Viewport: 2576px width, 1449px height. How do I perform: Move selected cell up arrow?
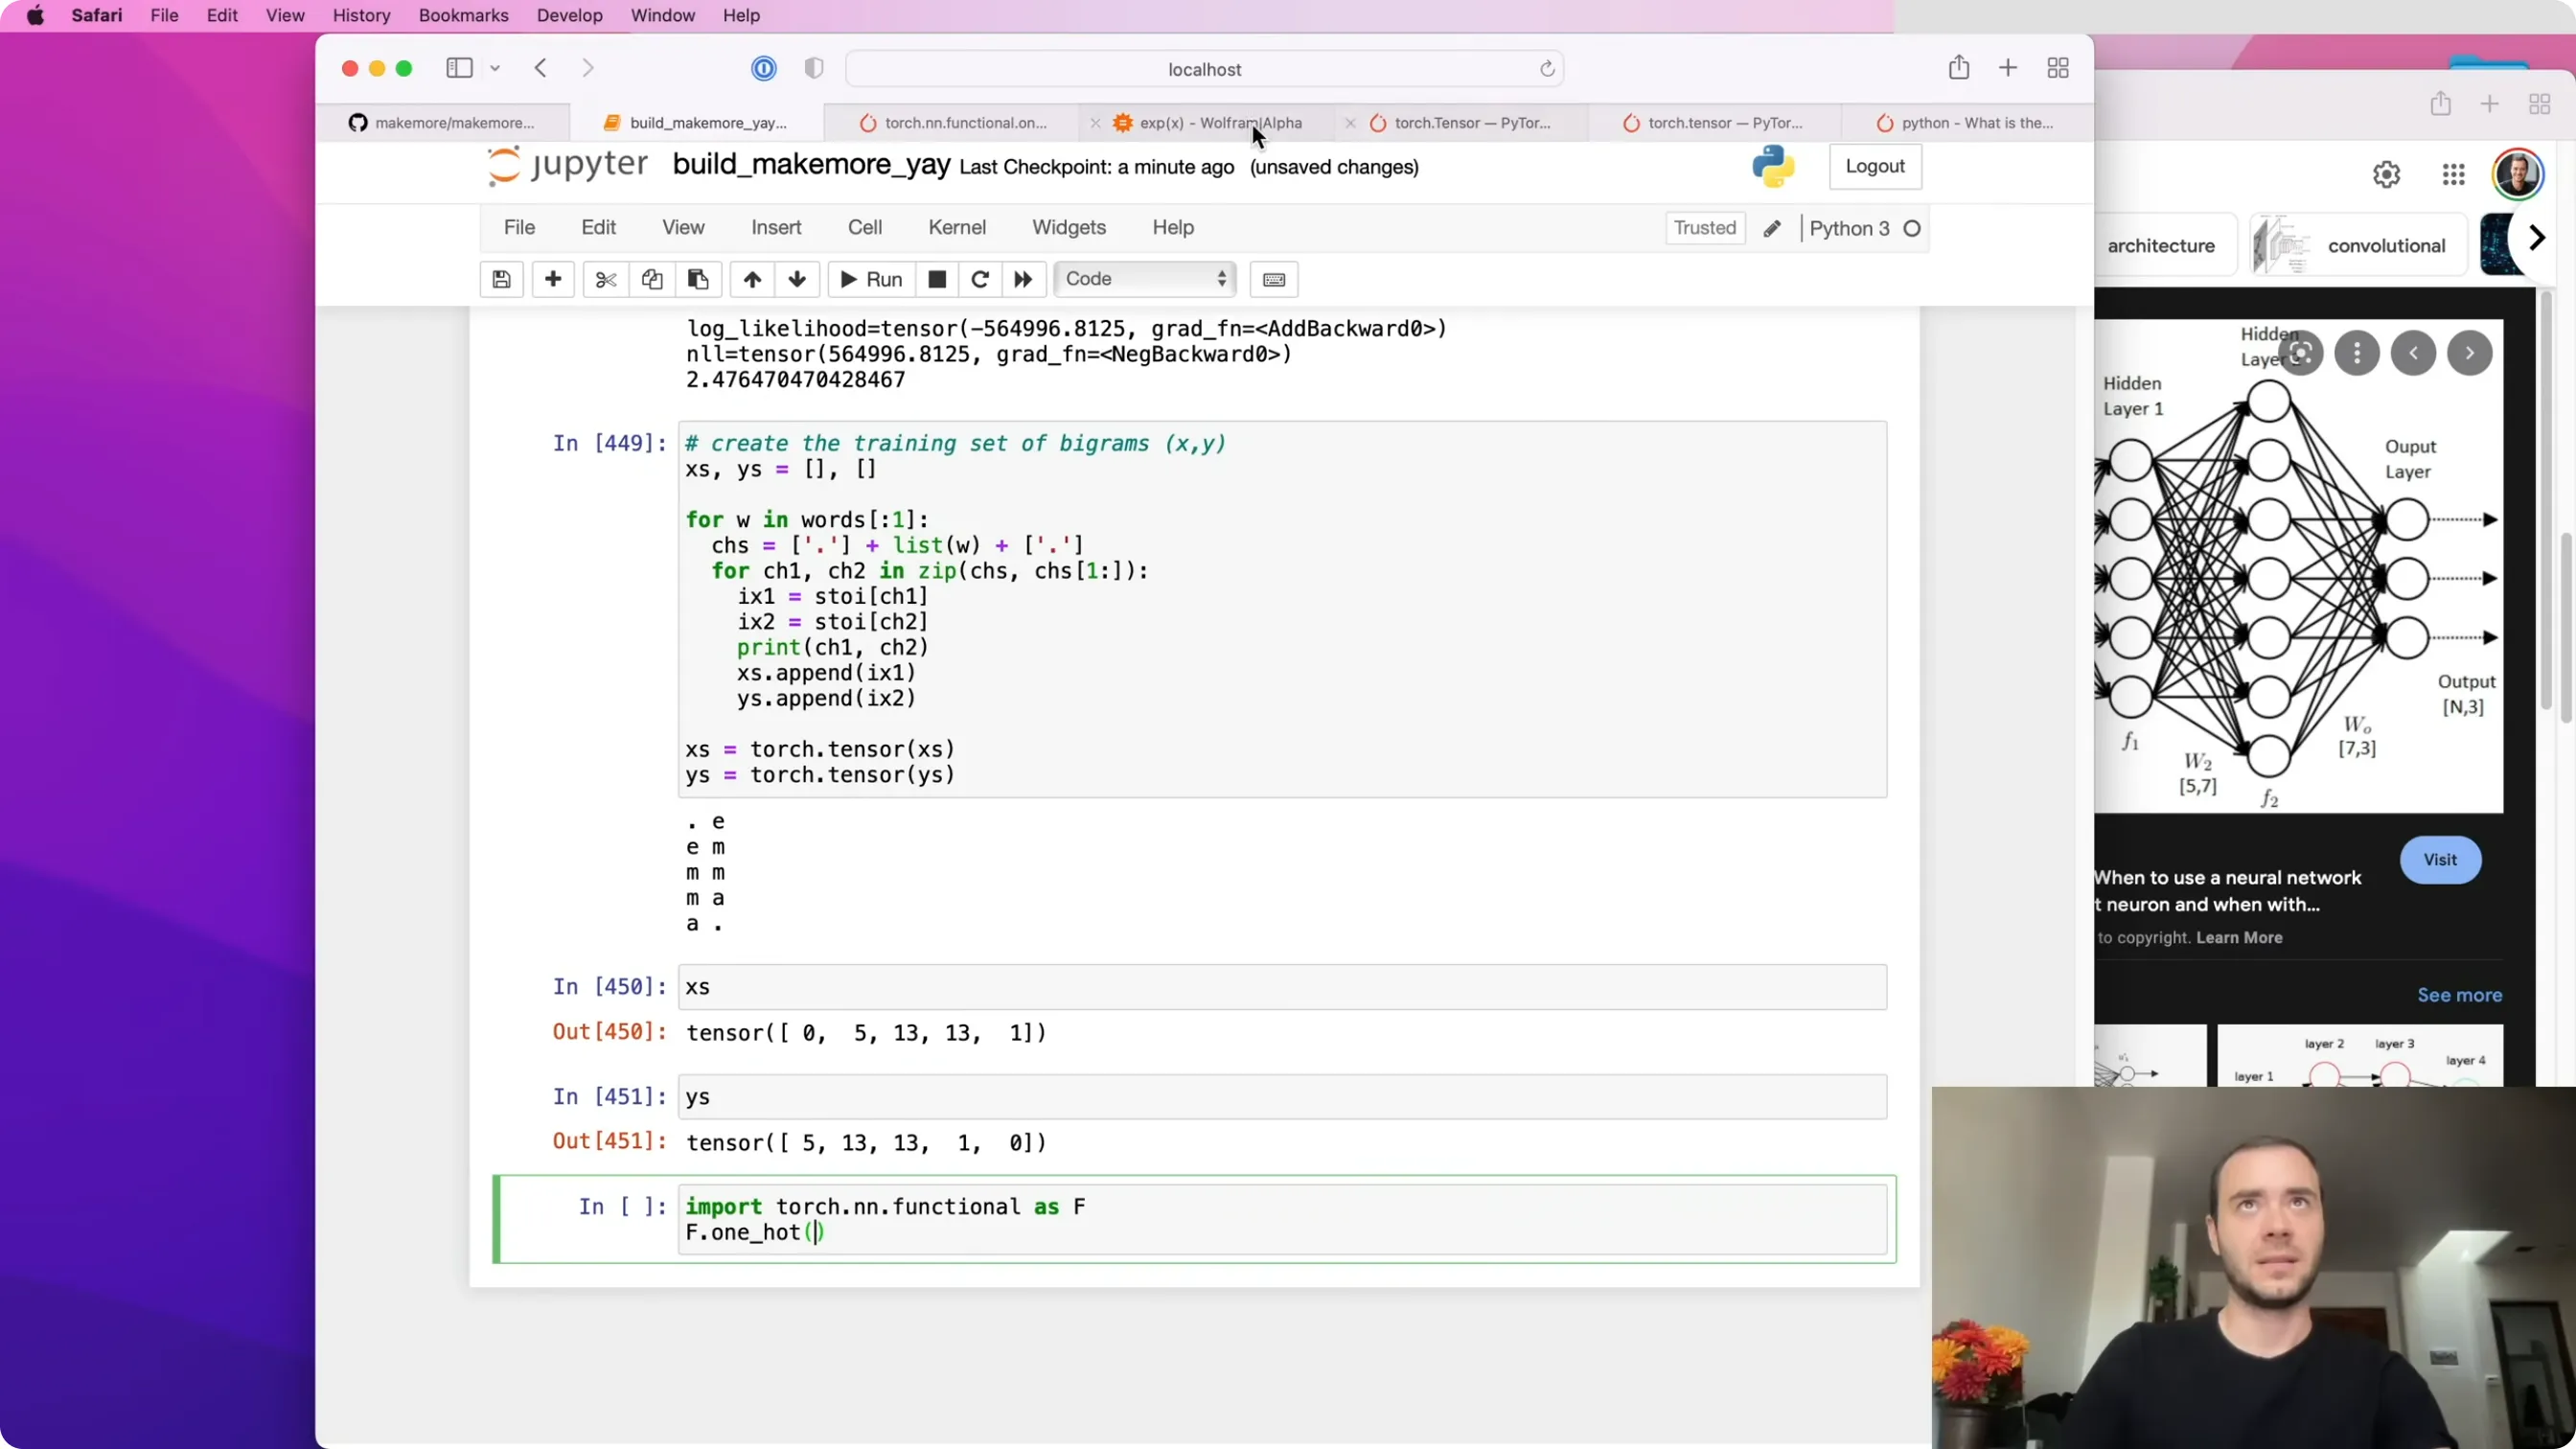(x=752, y=279)
